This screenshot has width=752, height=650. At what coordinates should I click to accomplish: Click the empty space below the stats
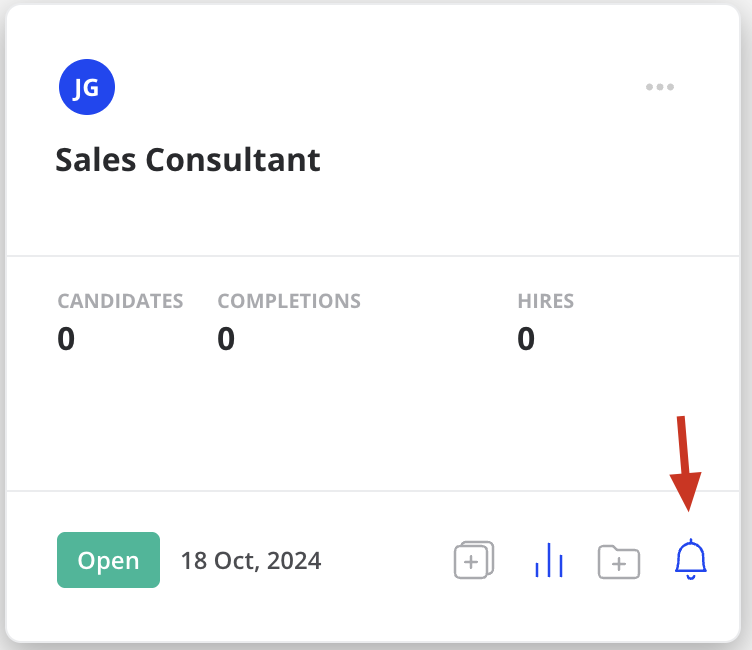point(373,422)
